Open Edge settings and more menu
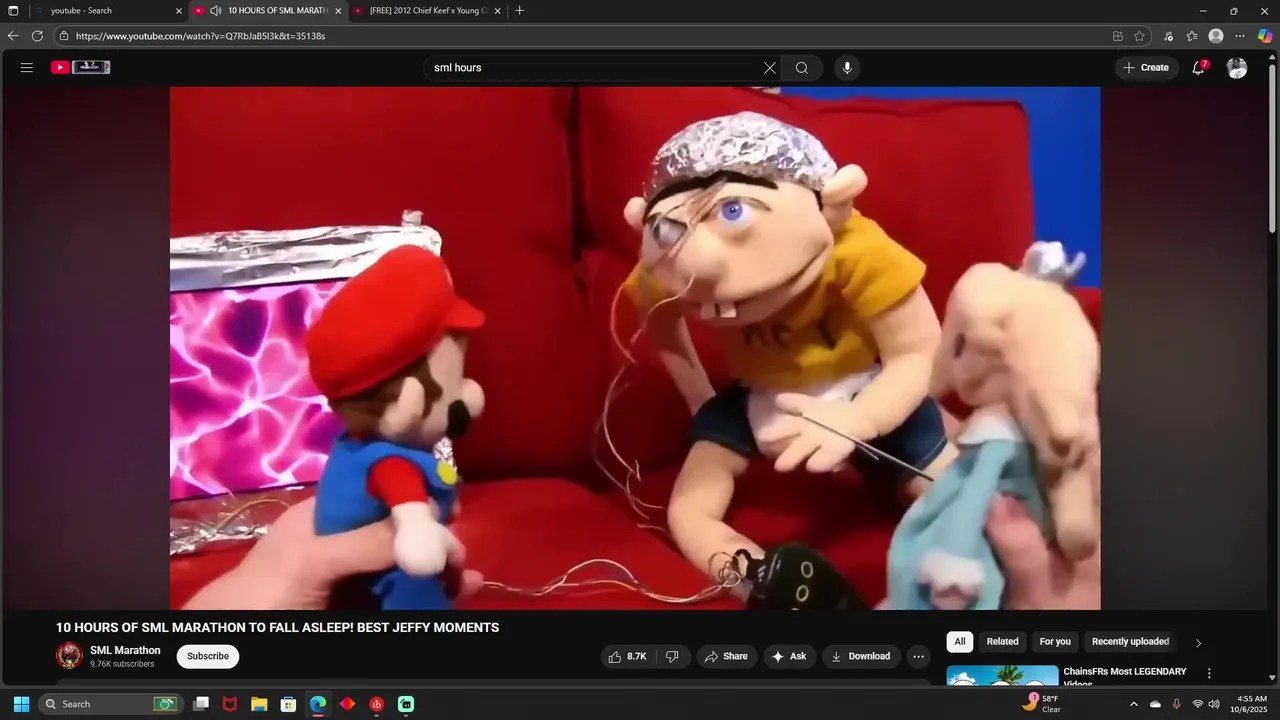This screenshot has height=720, width=1280. point(1240,36)
